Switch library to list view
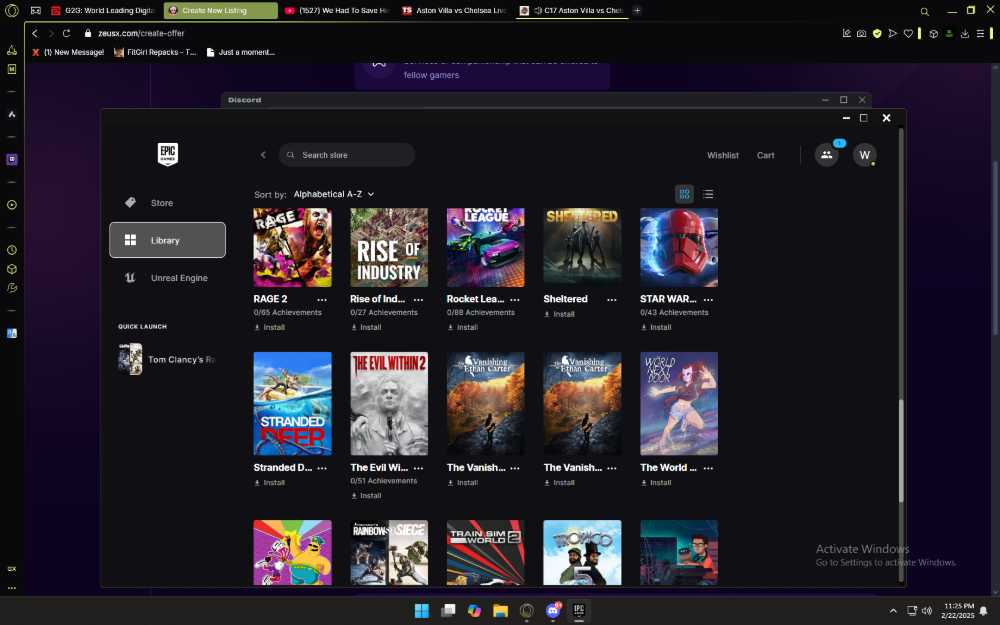This screenshot has width=1000, height=625. coord(708,194)
